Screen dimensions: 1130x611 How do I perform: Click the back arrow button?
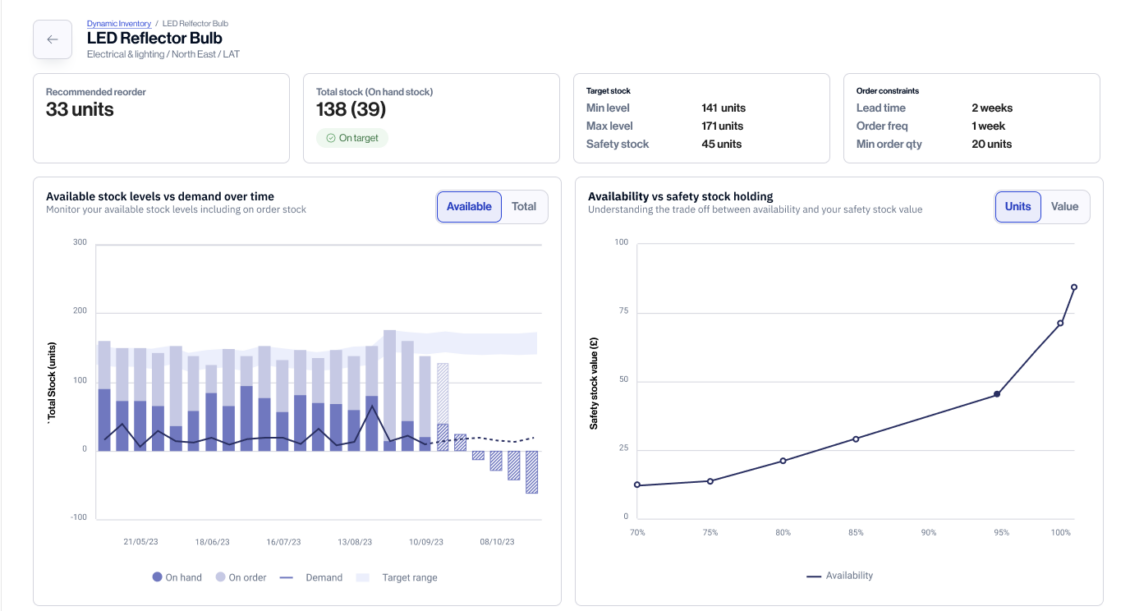tap(52, 40)
